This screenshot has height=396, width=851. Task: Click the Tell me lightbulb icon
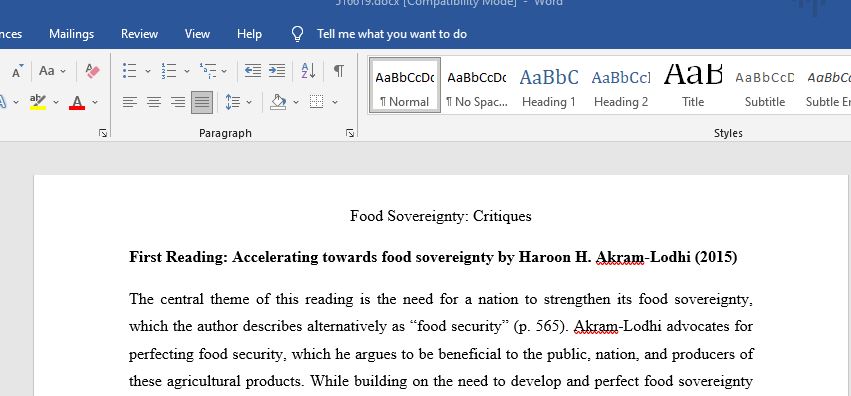coord(297,34)
